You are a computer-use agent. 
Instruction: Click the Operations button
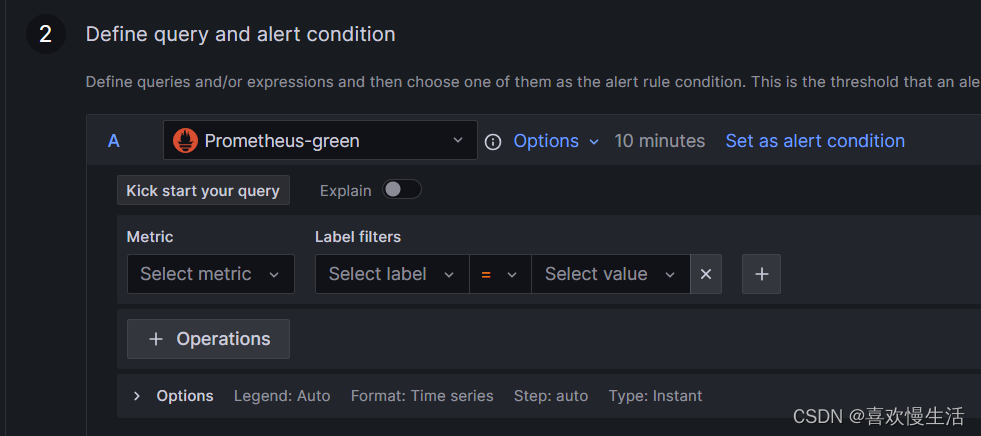pos(208,339)
